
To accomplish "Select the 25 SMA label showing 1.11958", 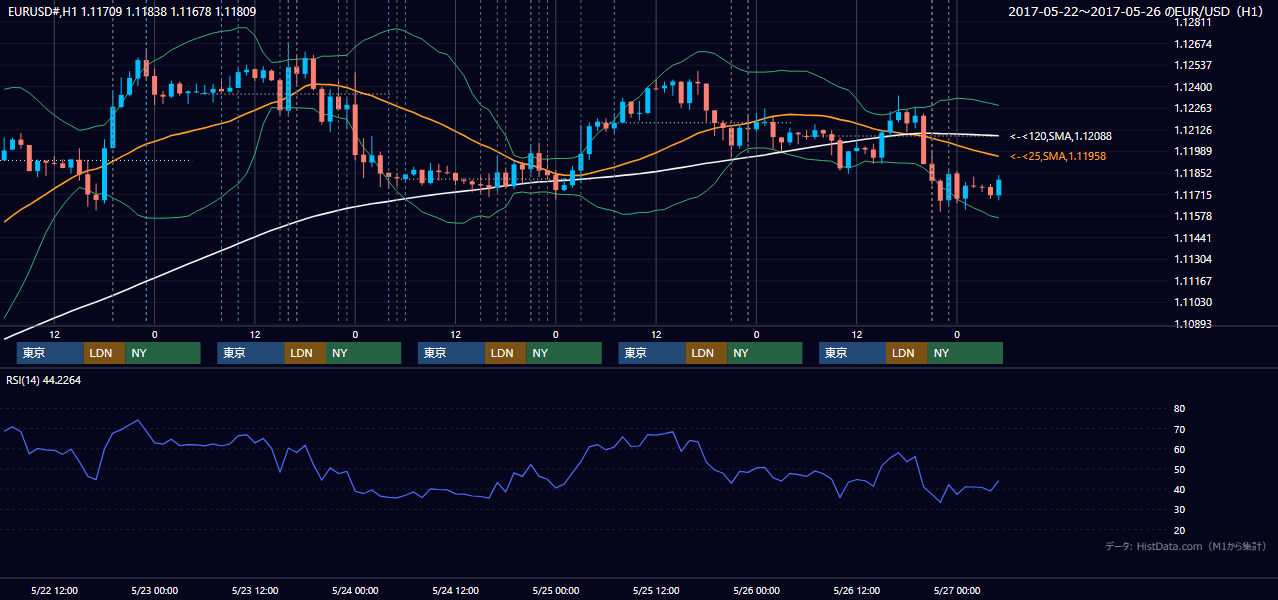I will coord(1058,157).
